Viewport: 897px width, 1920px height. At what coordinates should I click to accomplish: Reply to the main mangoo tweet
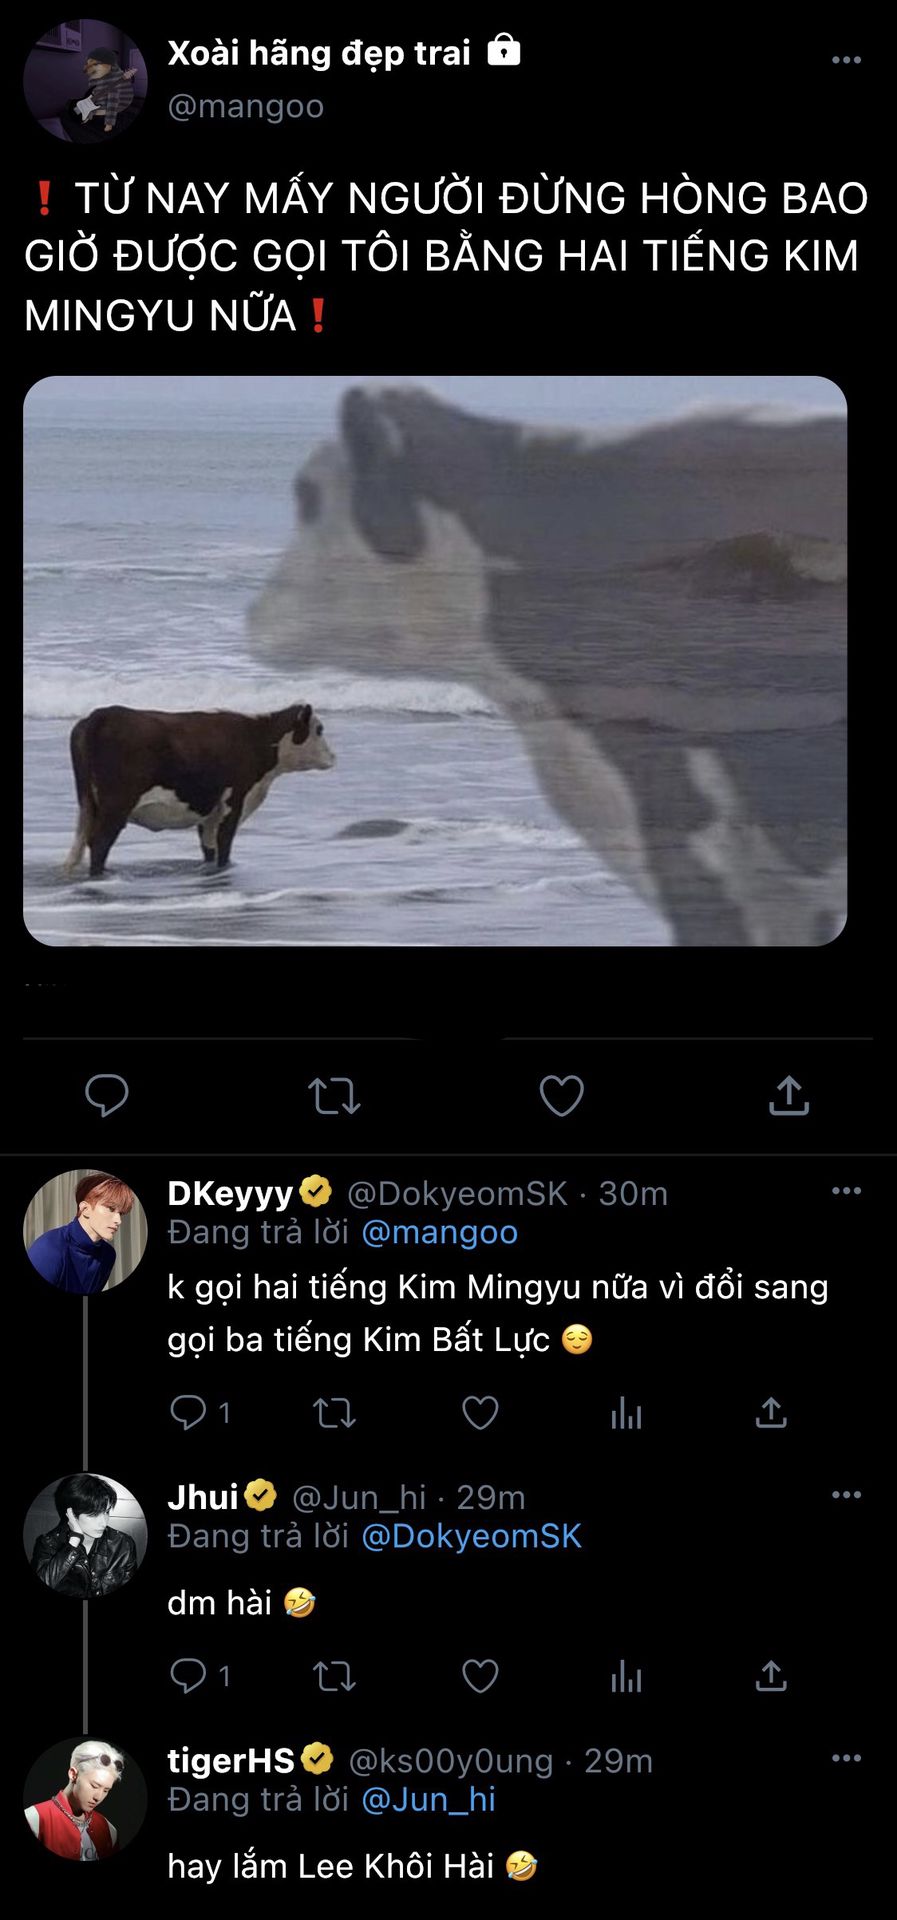click(107, 1095)
